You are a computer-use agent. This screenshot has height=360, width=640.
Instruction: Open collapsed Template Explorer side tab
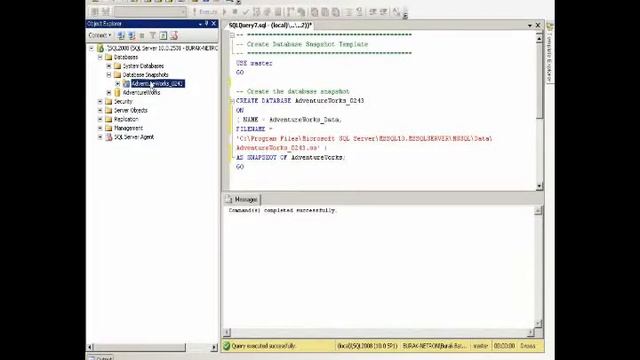(x=550, y=53)
